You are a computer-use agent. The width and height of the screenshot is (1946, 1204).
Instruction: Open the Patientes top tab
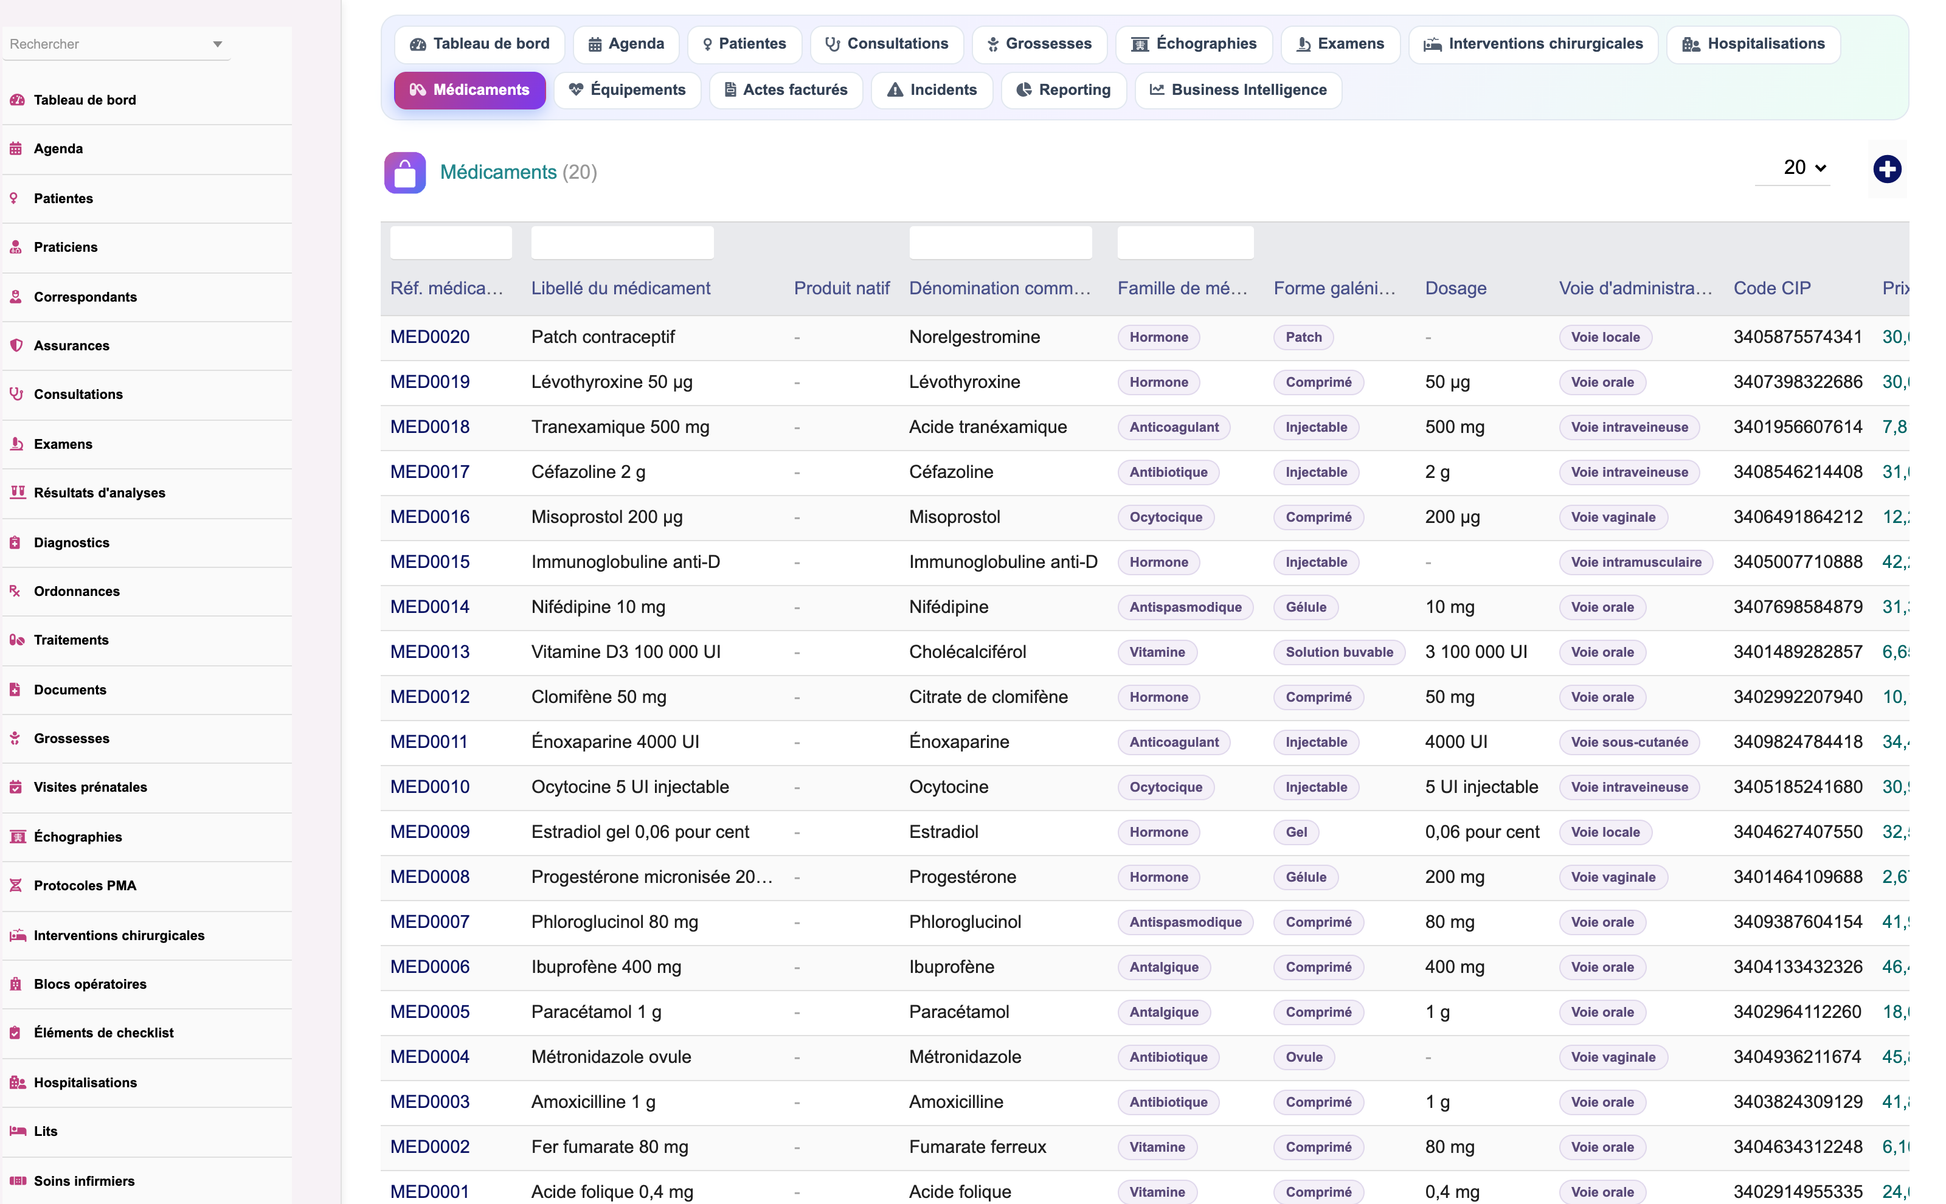(x=744, y=44)
